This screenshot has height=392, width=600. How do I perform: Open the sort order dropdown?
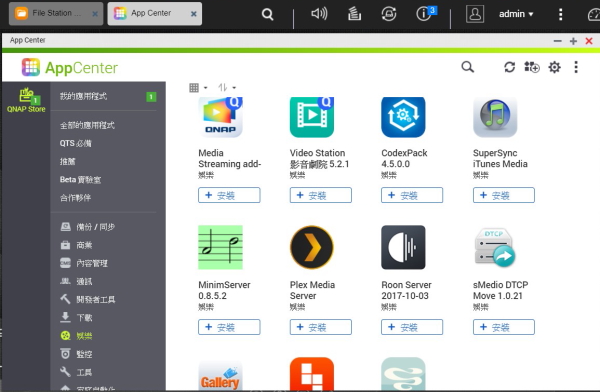tap(227, 88)
